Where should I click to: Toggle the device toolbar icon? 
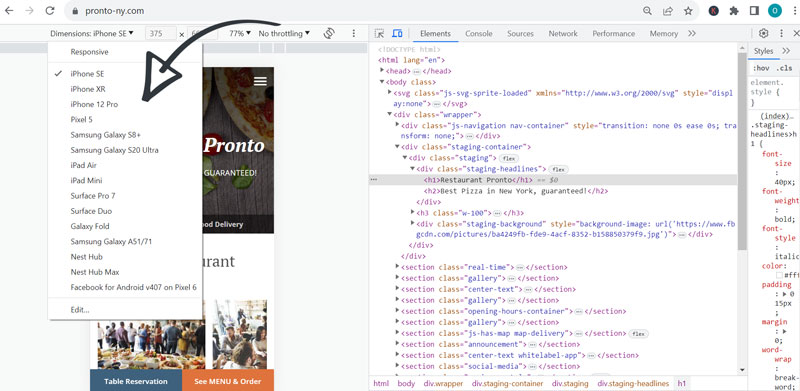tap(397, 33)
